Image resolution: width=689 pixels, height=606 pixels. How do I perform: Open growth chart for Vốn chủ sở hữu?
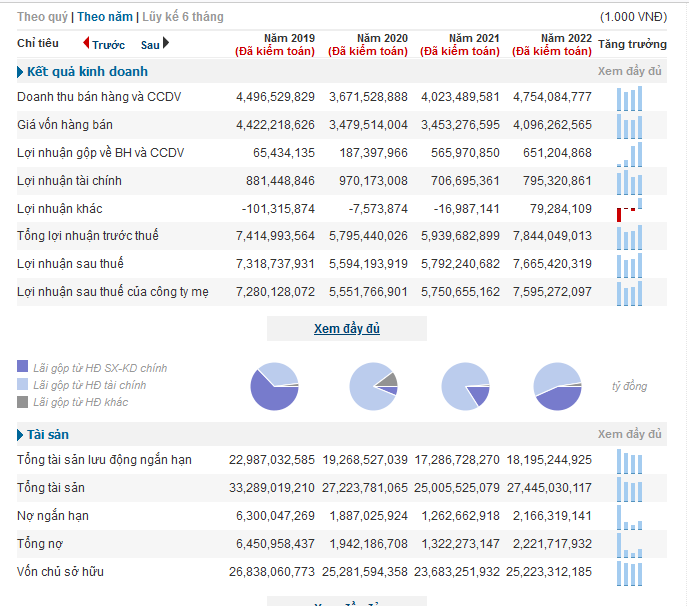click(x=629, y=573)
